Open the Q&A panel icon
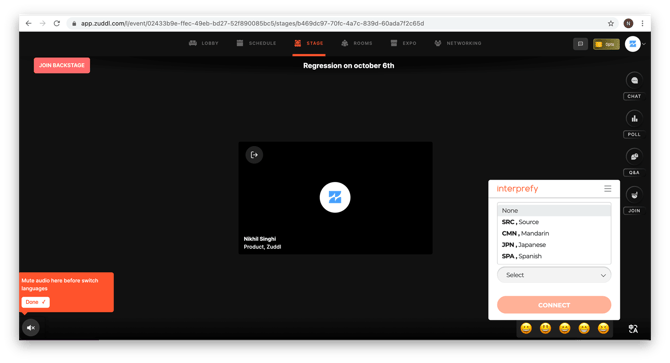 634,157
